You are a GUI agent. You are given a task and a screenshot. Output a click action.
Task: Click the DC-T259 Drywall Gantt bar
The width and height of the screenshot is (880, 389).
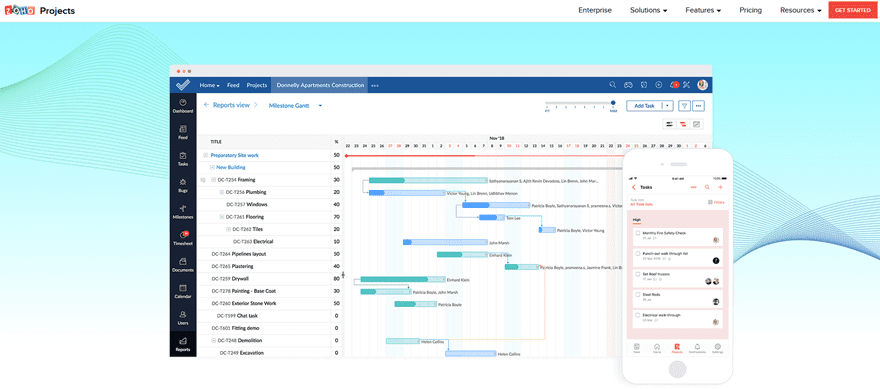[402, 279]
